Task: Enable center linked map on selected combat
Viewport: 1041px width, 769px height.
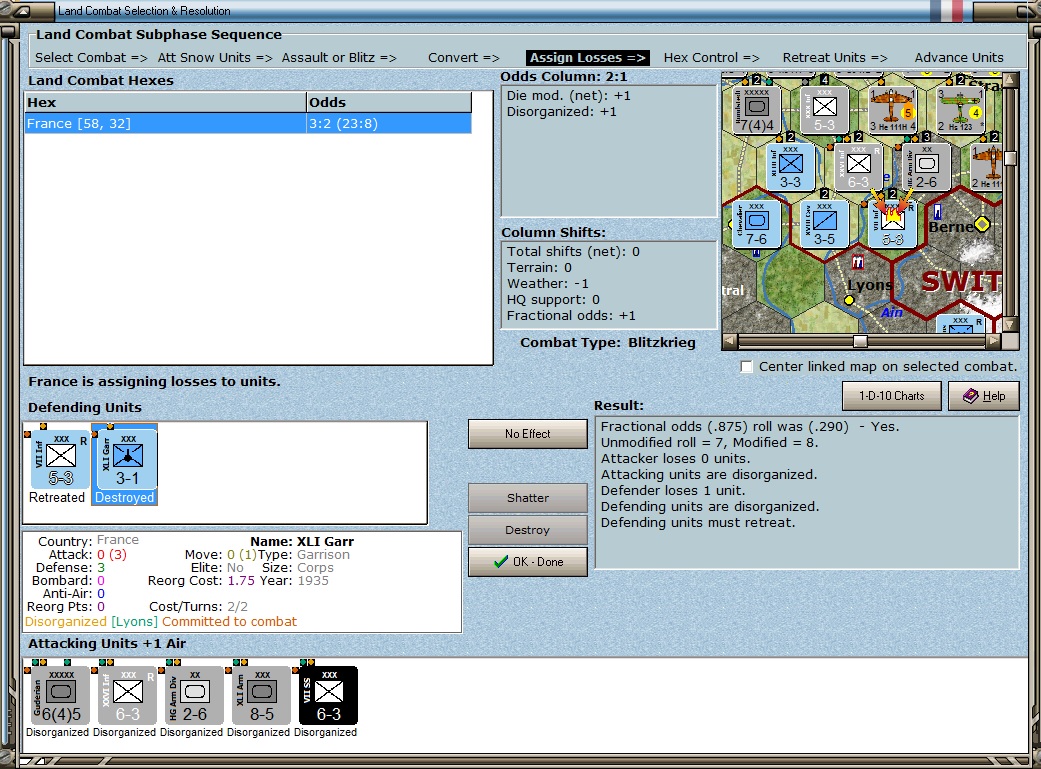Action: [746, 367]
